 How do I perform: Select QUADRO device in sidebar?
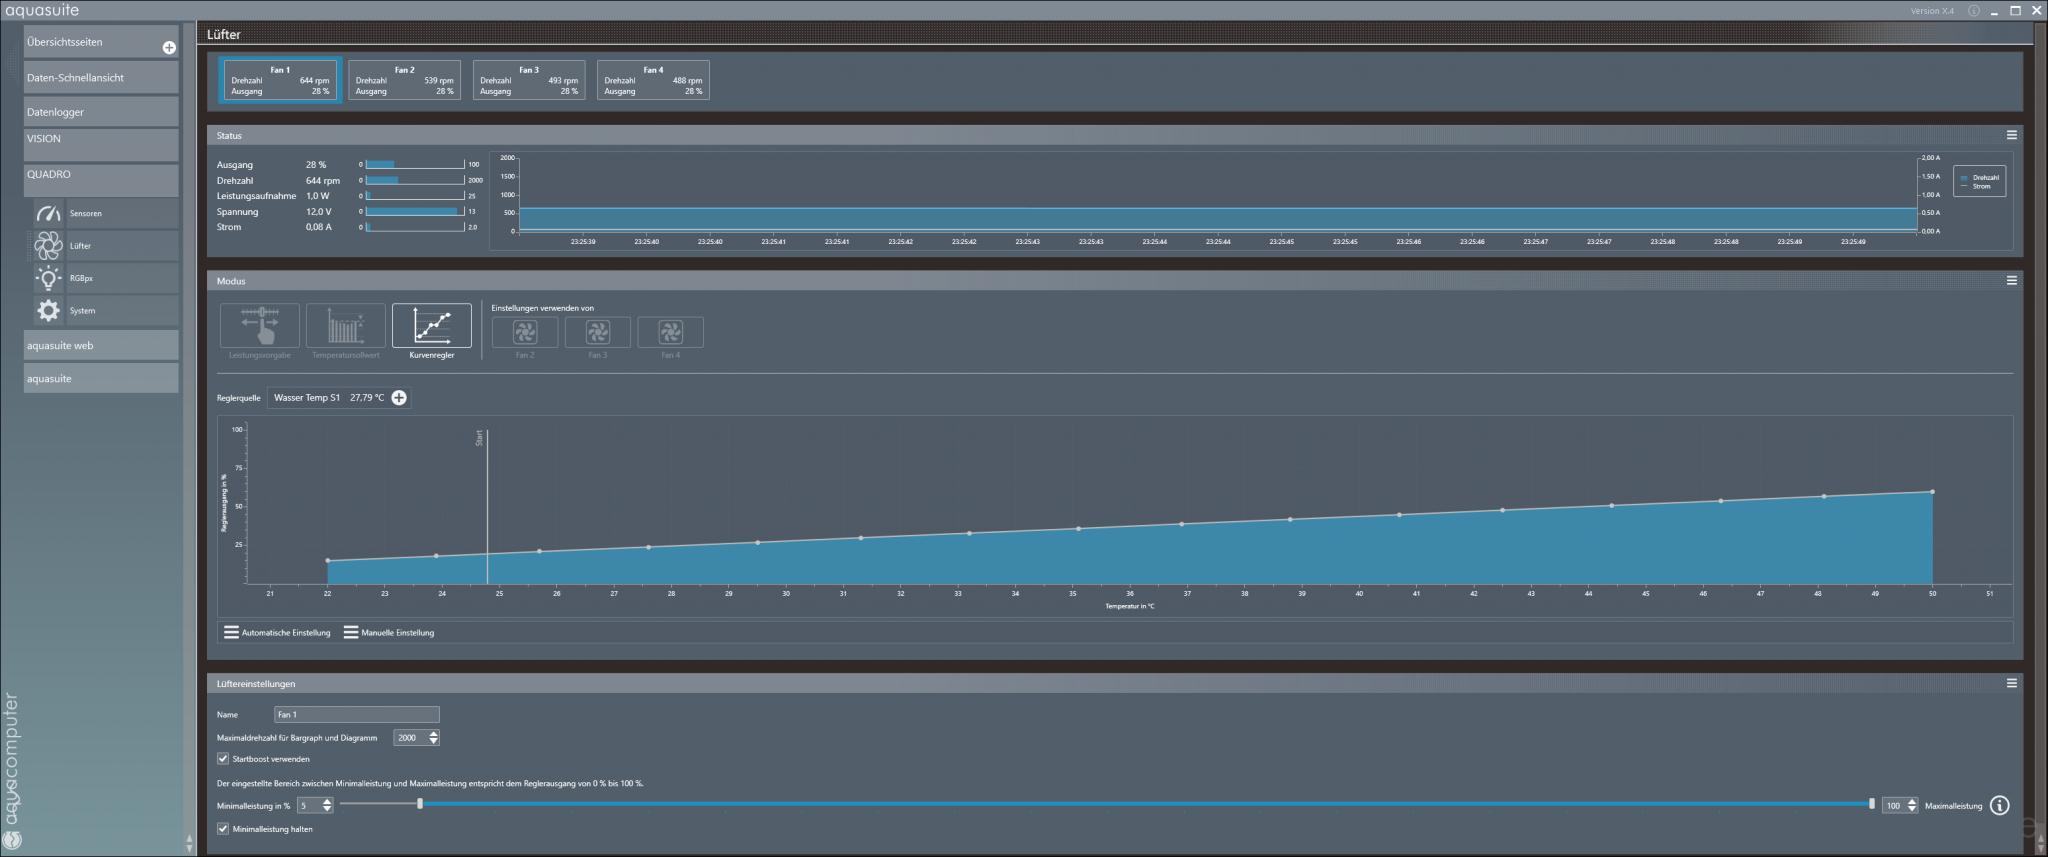coord(101,180)
